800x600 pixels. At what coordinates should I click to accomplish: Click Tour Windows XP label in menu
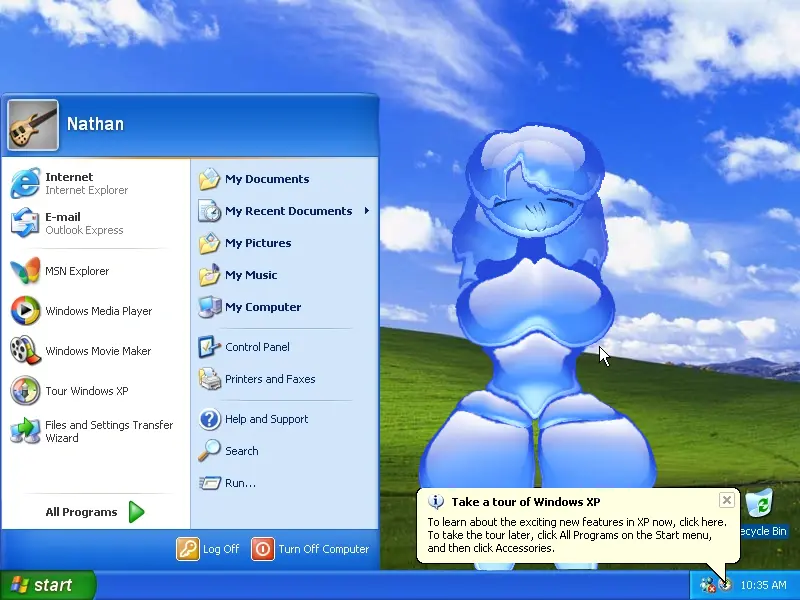[87, 391]
